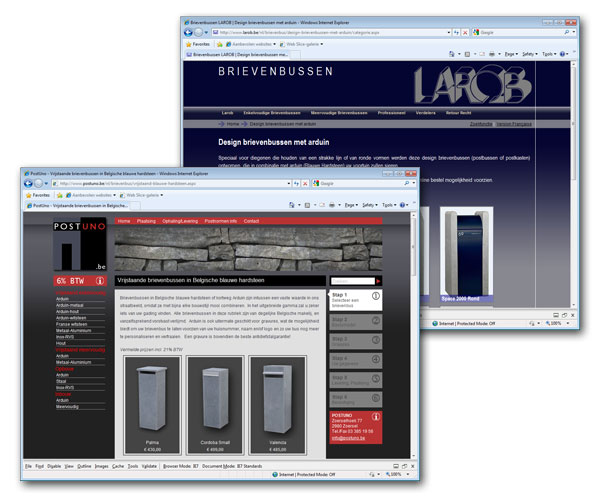Click the Back button in PostUno window

28,184
